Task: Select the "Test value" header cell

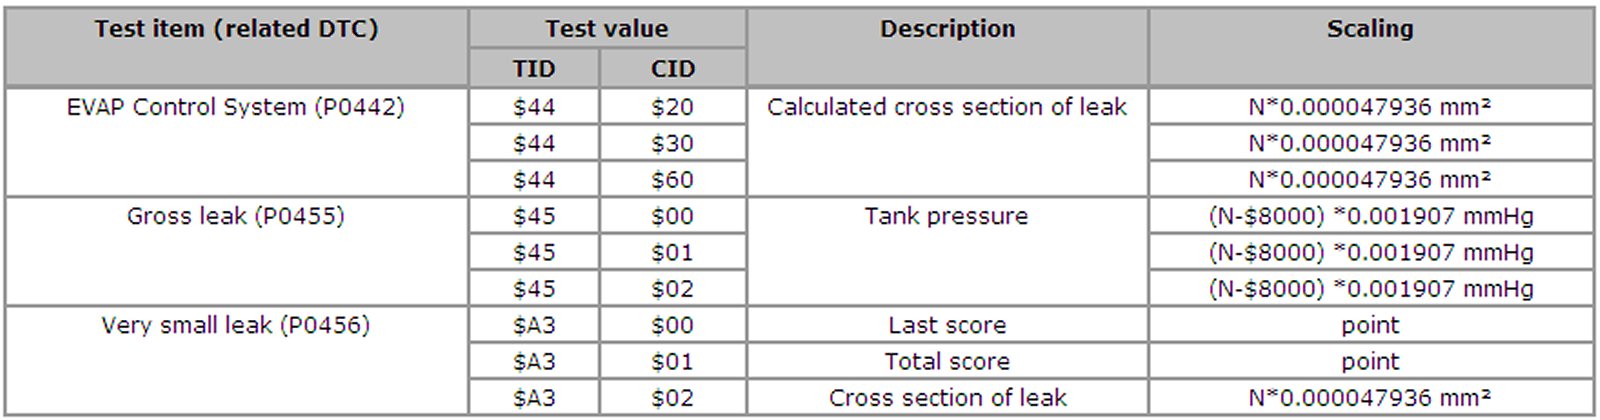Action: tap(606, 29)
